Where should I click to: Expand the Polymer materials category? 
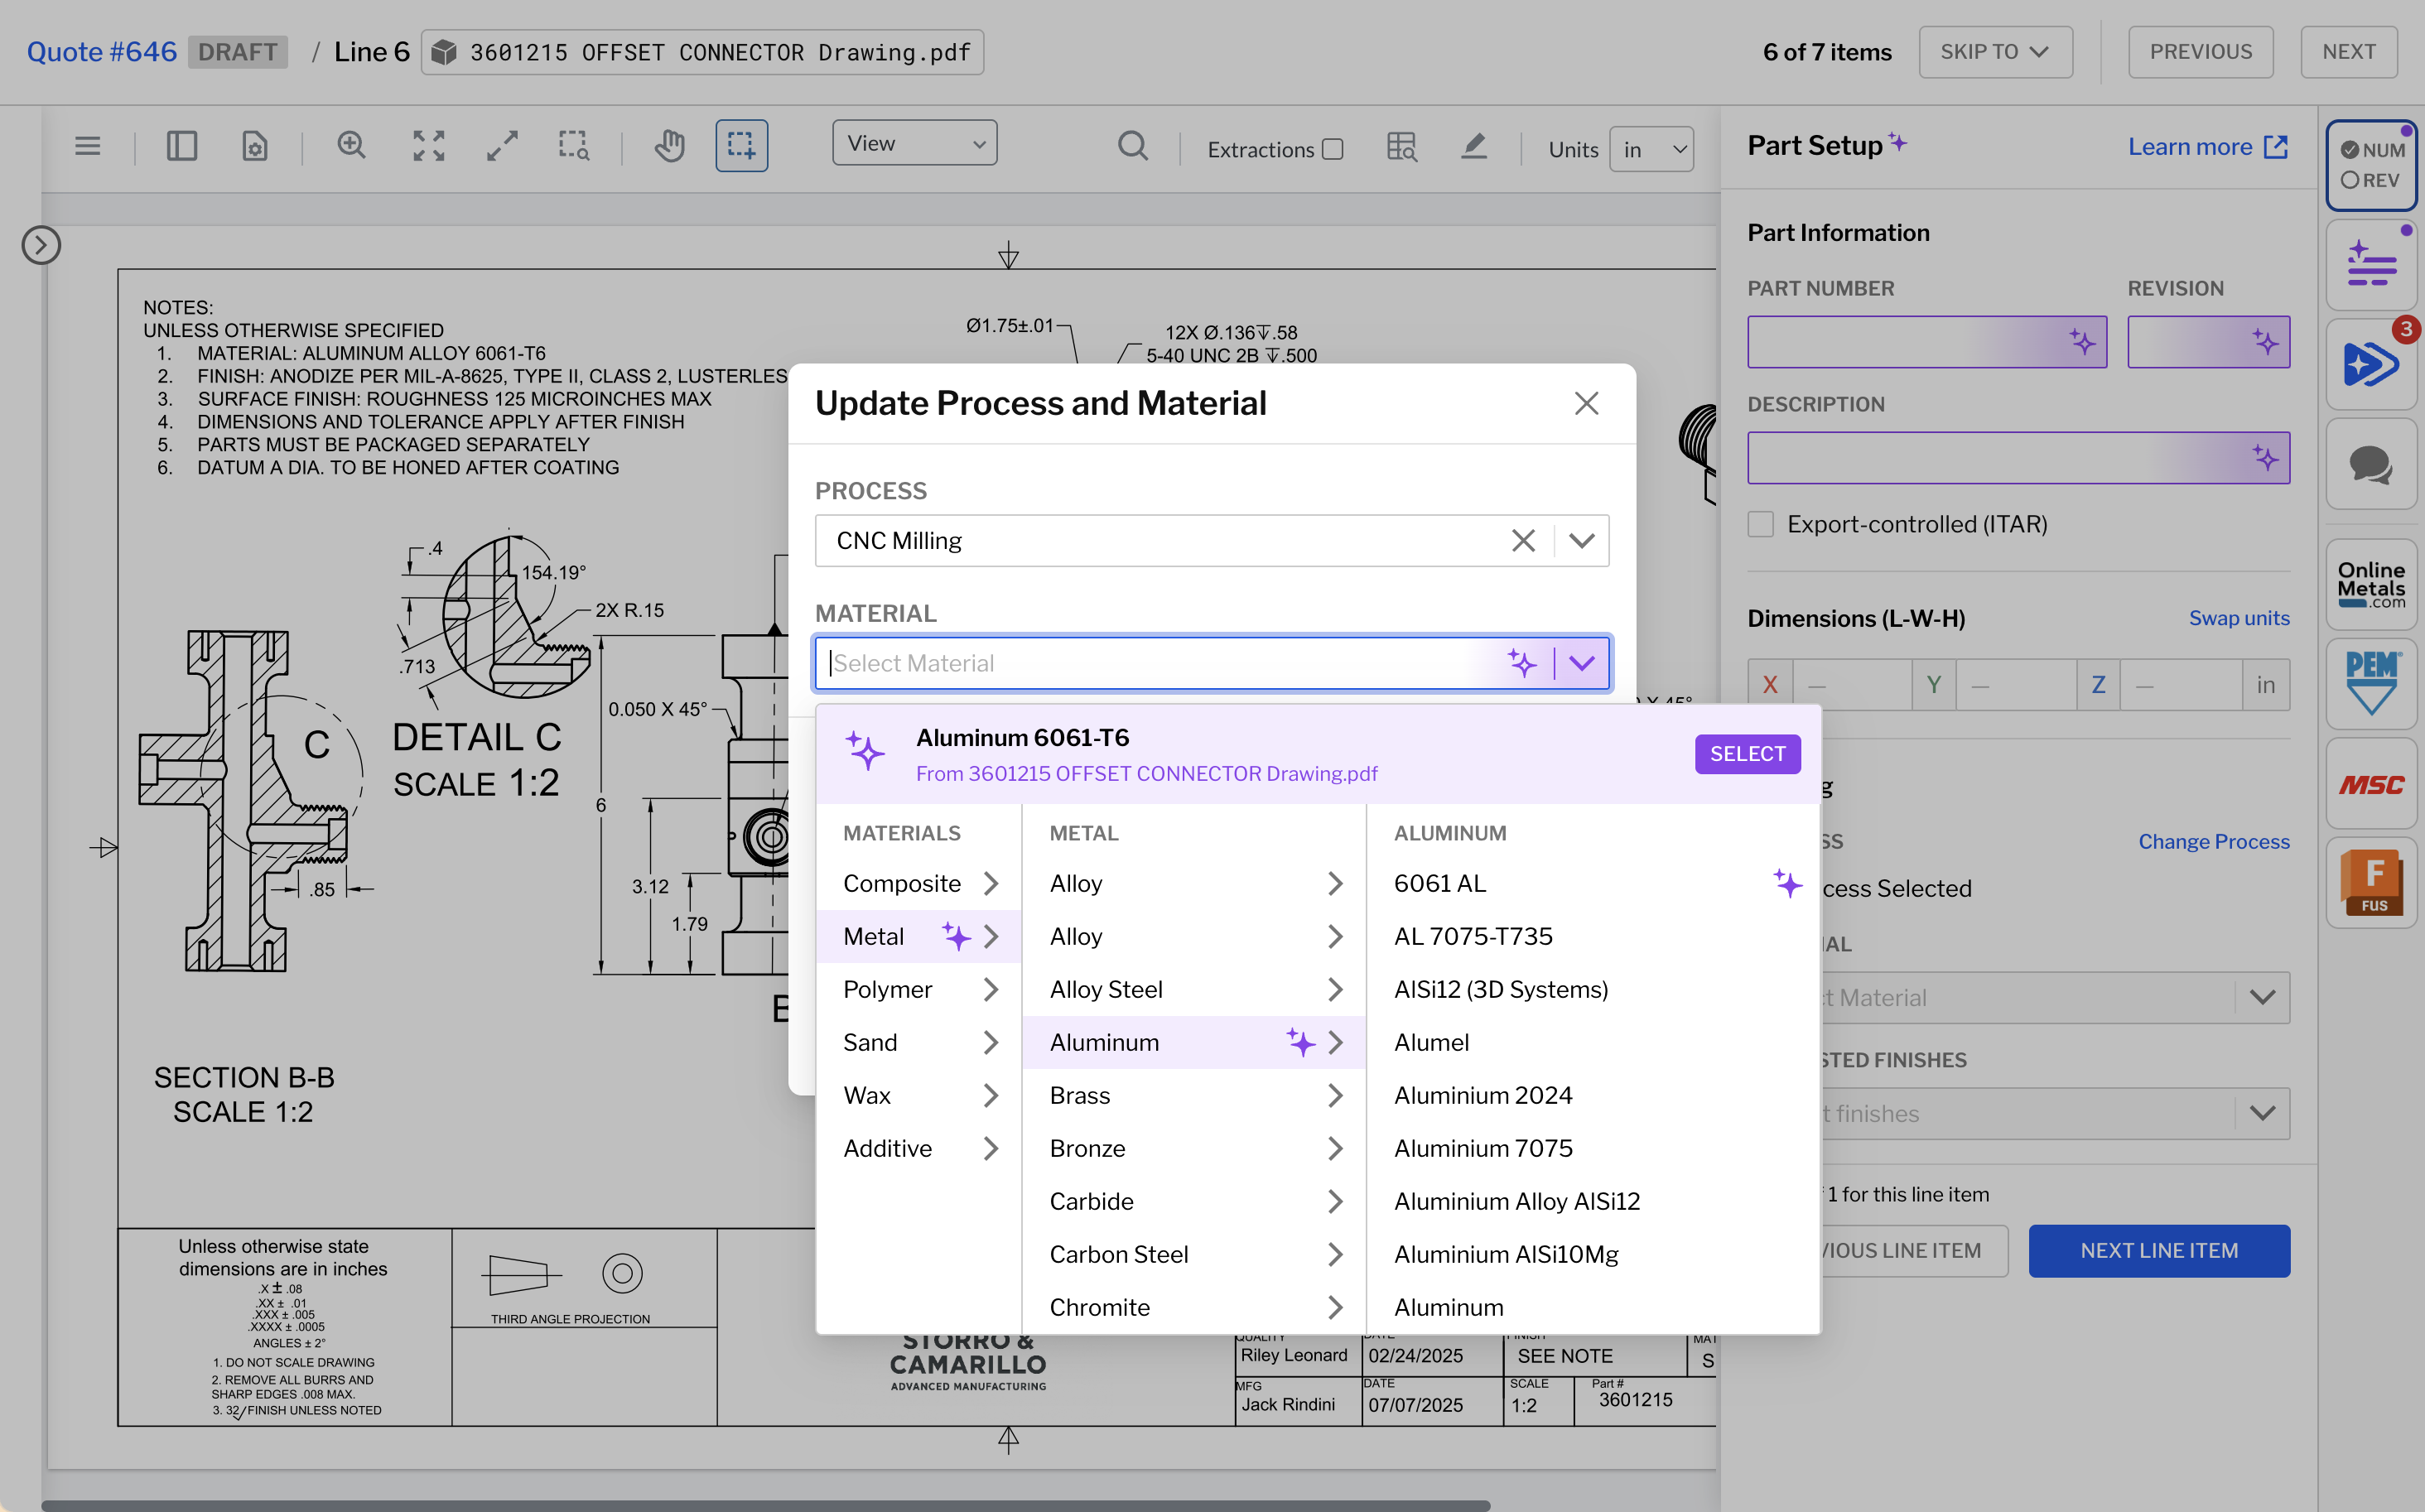pos(919,990)
